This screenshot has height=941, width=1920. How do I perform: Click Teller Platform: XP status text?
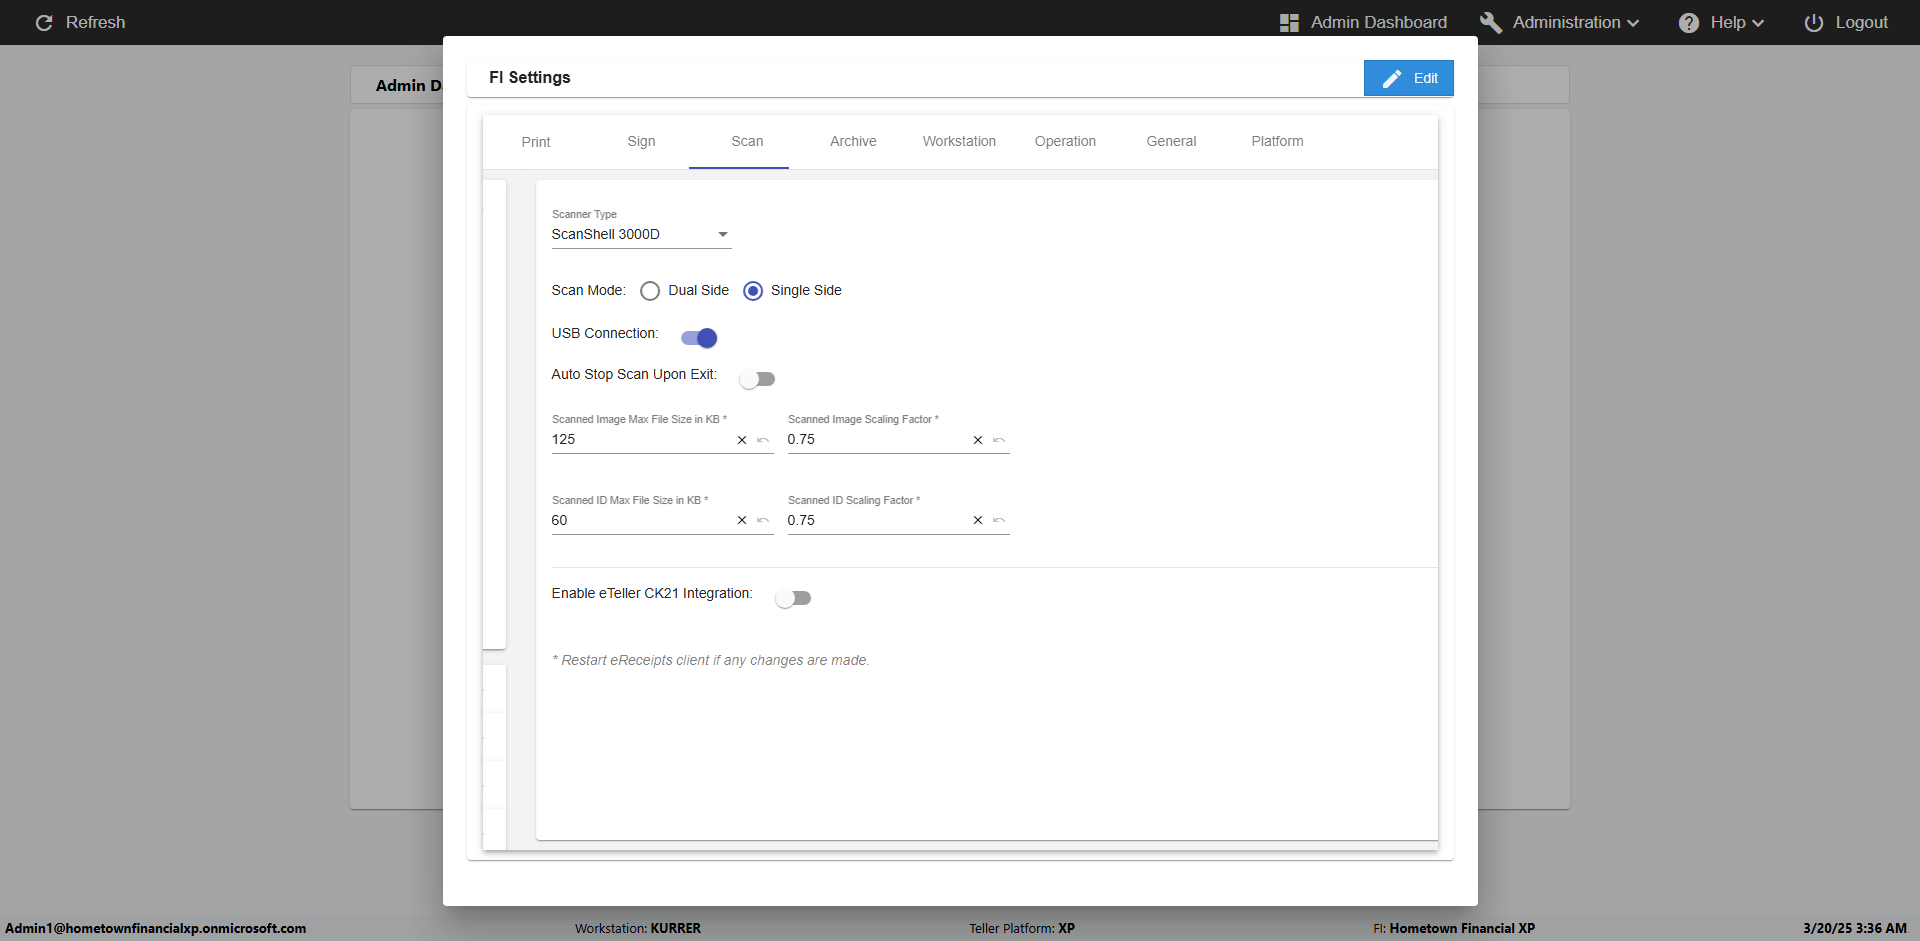tap(1022, 928)
